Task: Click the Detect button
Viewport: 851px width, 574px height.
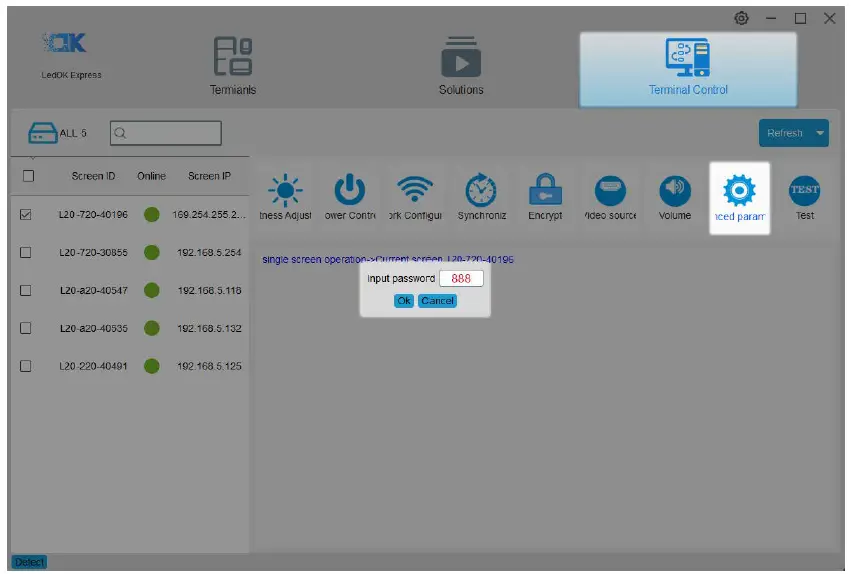Action: point(29,562)
